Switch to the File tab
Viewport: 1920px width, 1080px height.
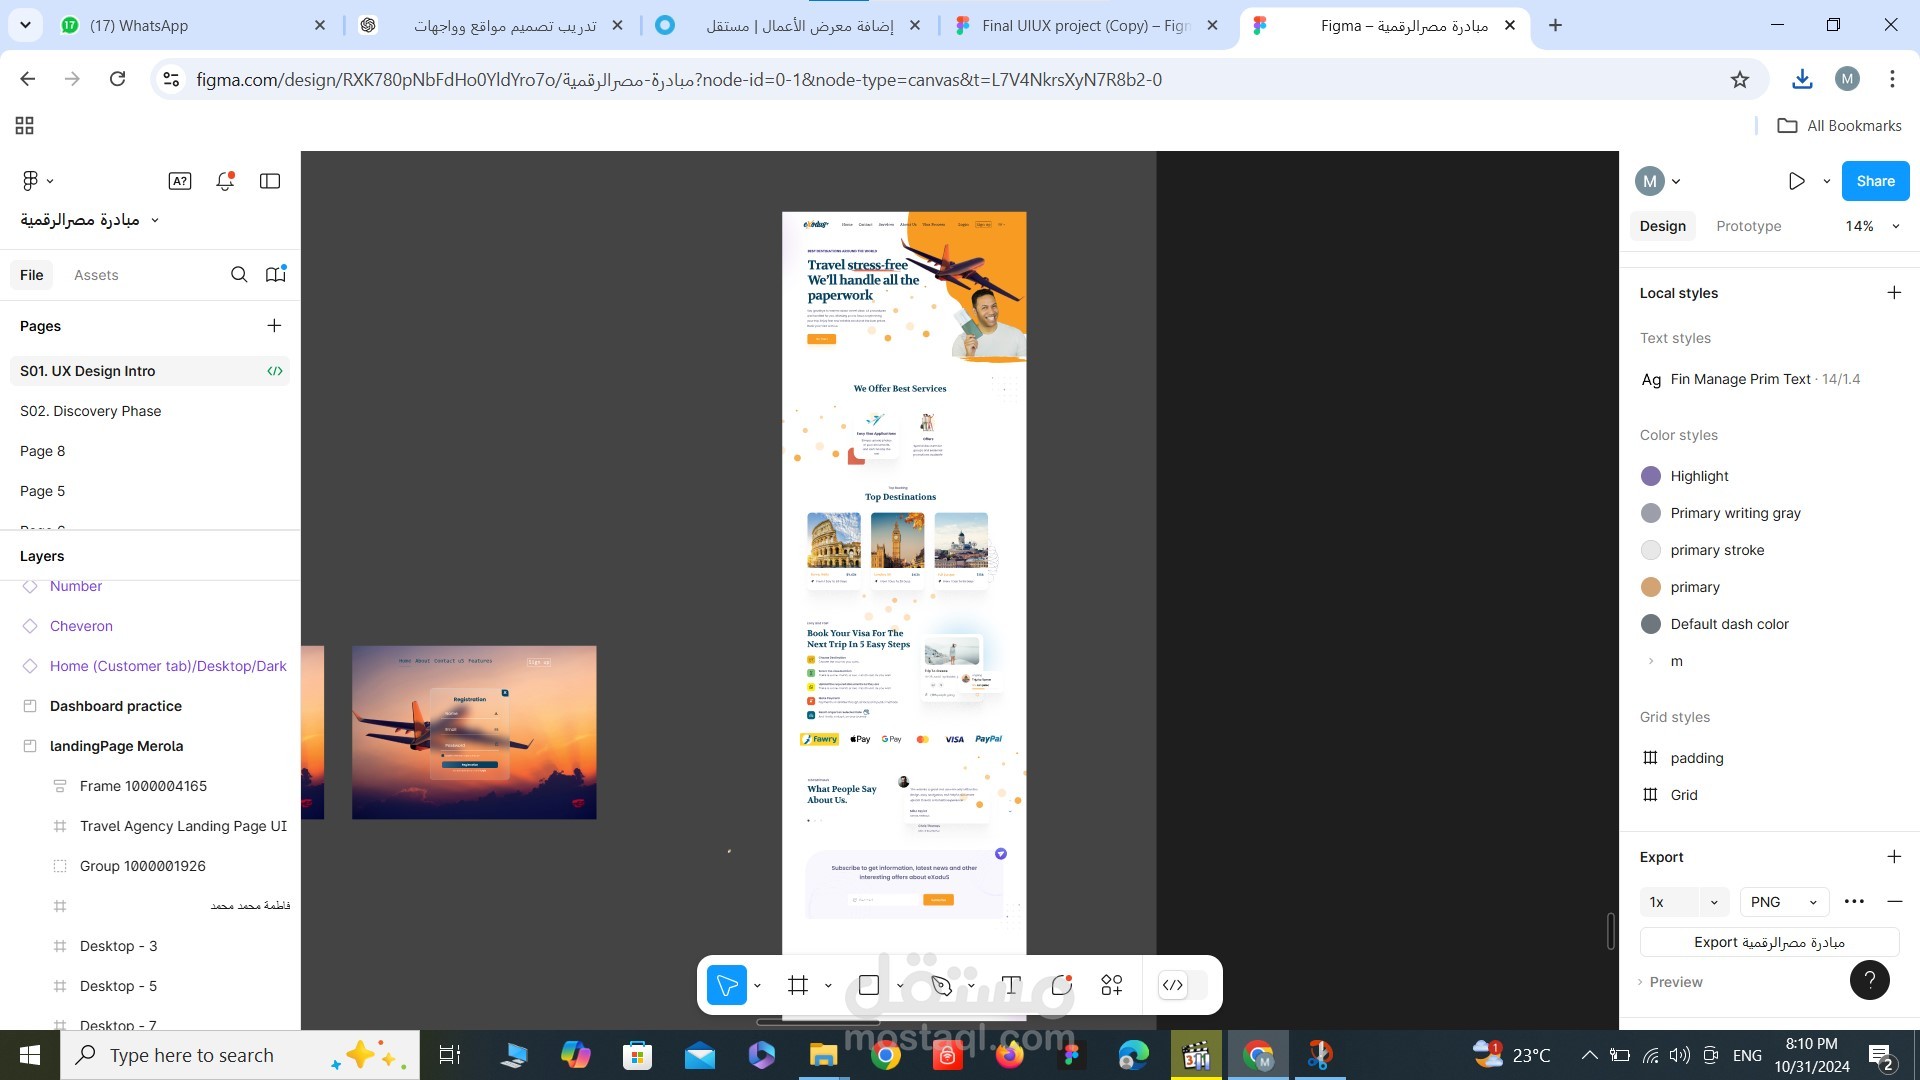coord(32,274)
